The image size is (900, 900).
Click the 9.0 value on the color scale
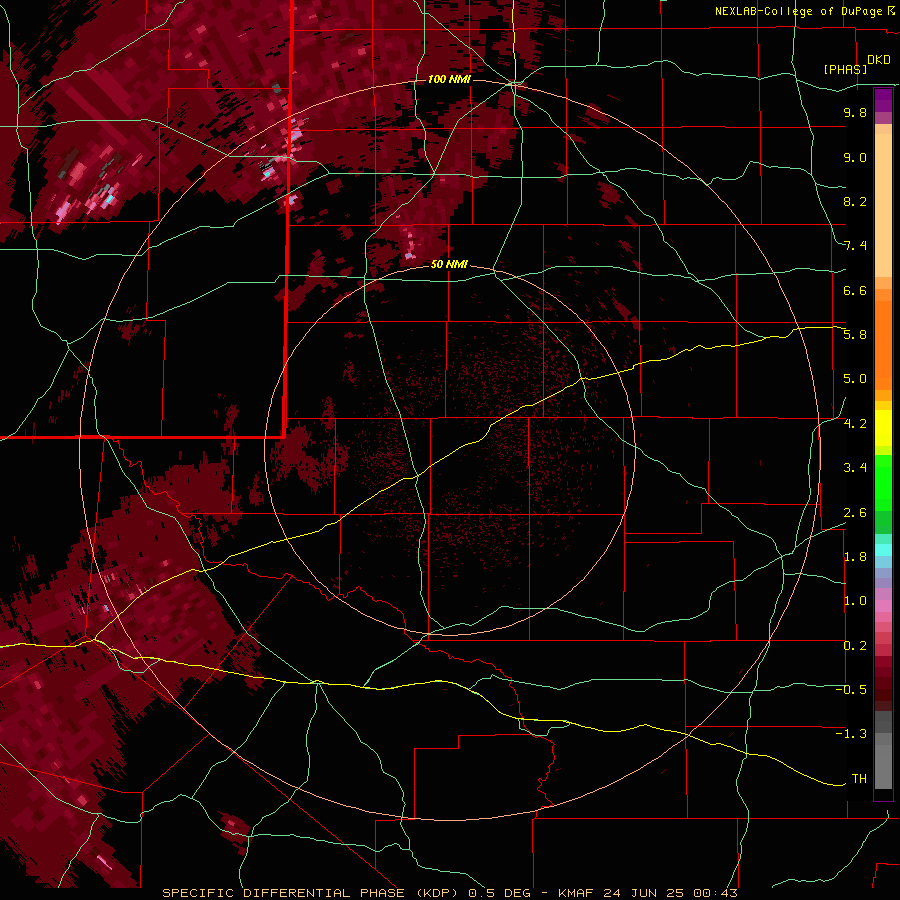(x=855, y=157)
